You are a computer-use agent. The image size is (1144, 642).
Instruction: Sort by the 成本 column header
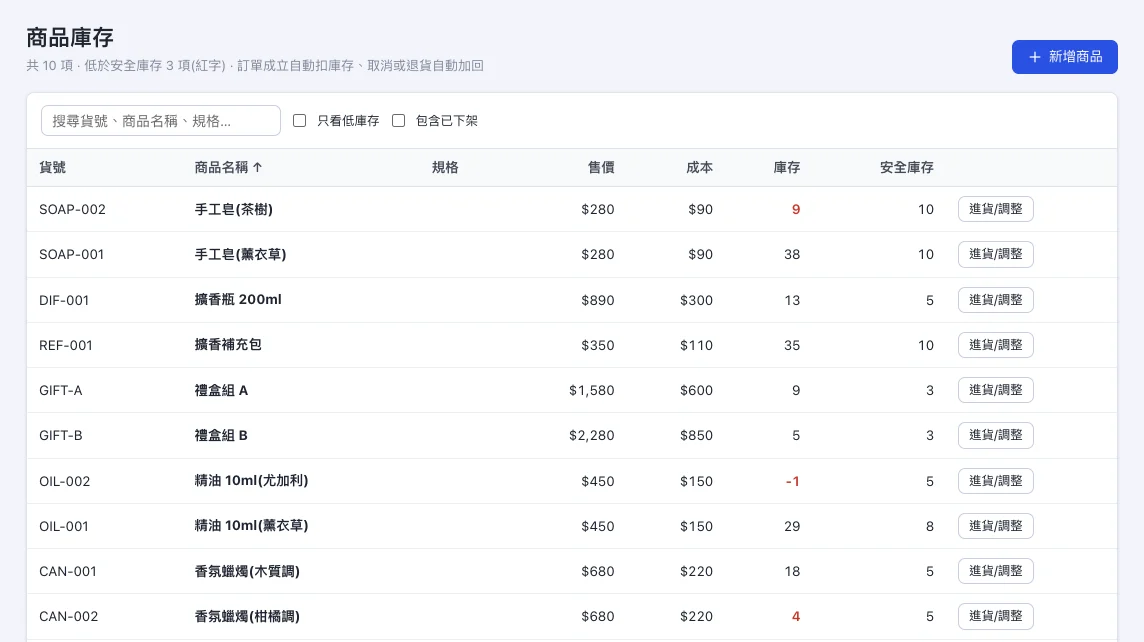click(x=699, y=167)
